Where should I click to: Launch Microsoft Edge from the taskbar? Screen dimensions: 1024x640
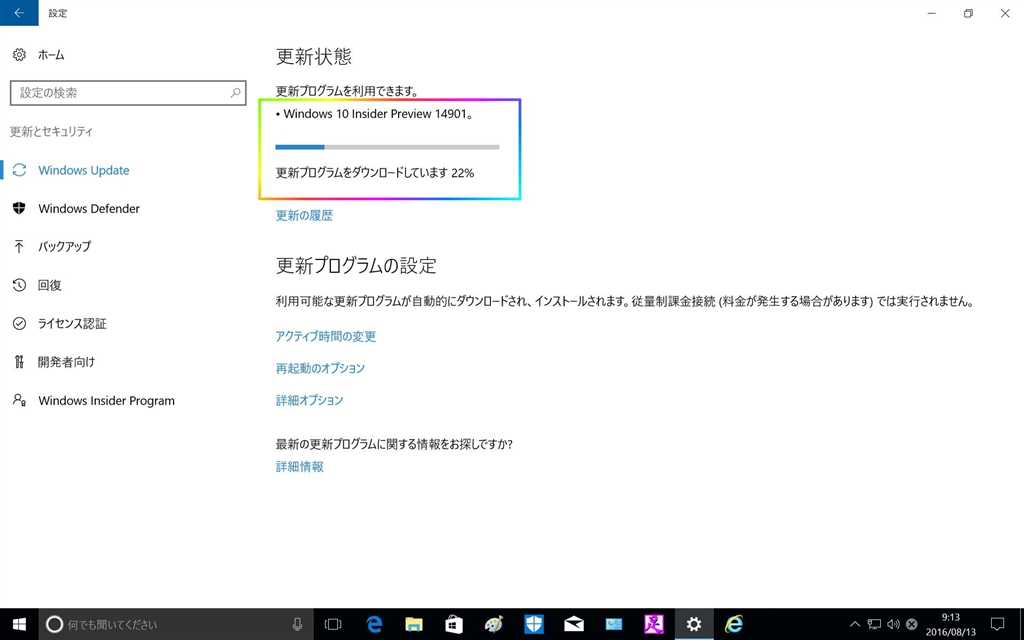[374, 624]
